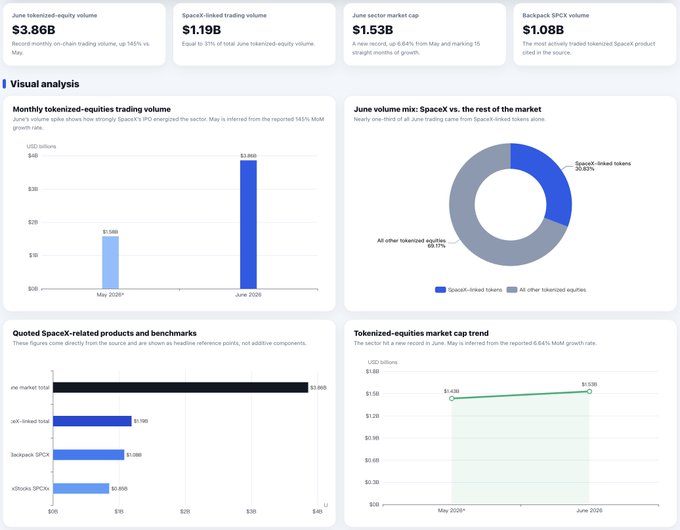Select the blue SpaceX-linked donut segment
This screenshot has height=530, width=680.
point(555,182)
